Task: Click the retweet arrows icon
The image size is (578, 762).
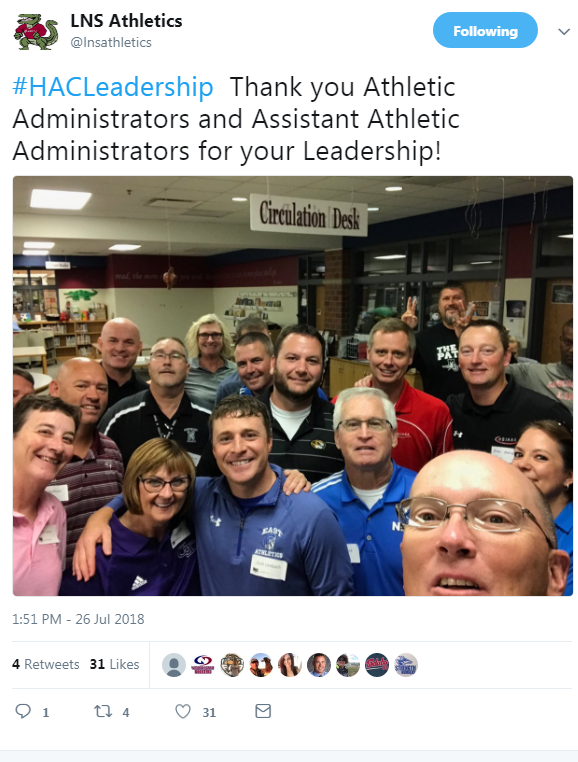Action: 103,711
